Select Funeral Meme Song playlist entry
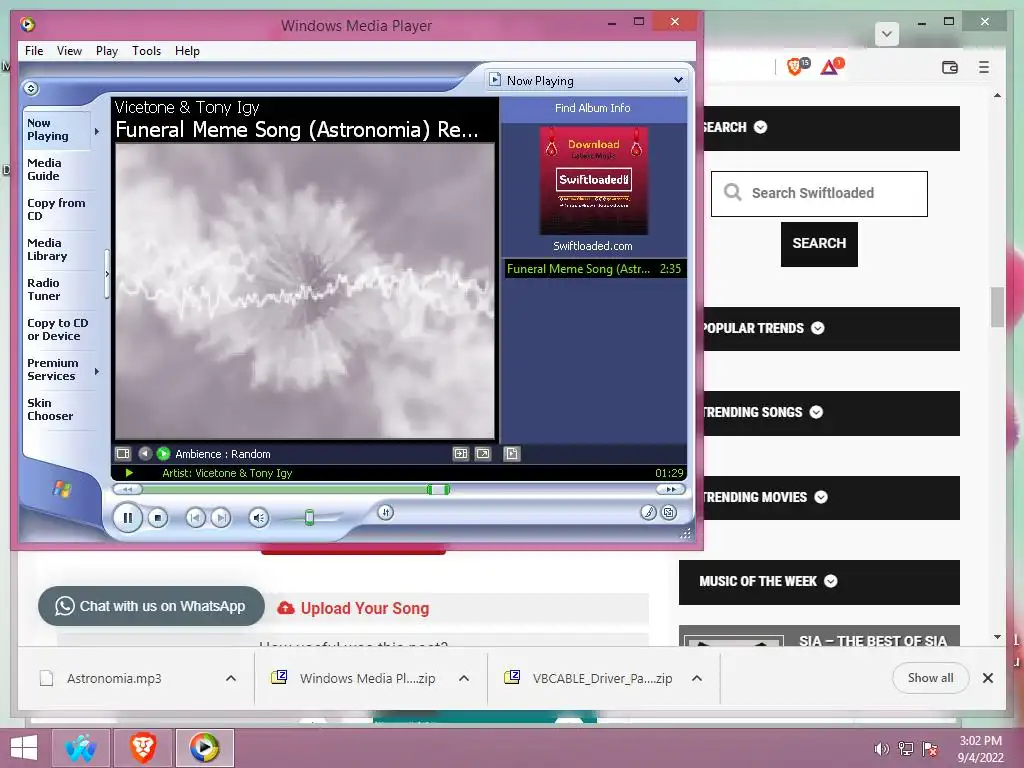The image size is (1024, 768). [594, 268]
